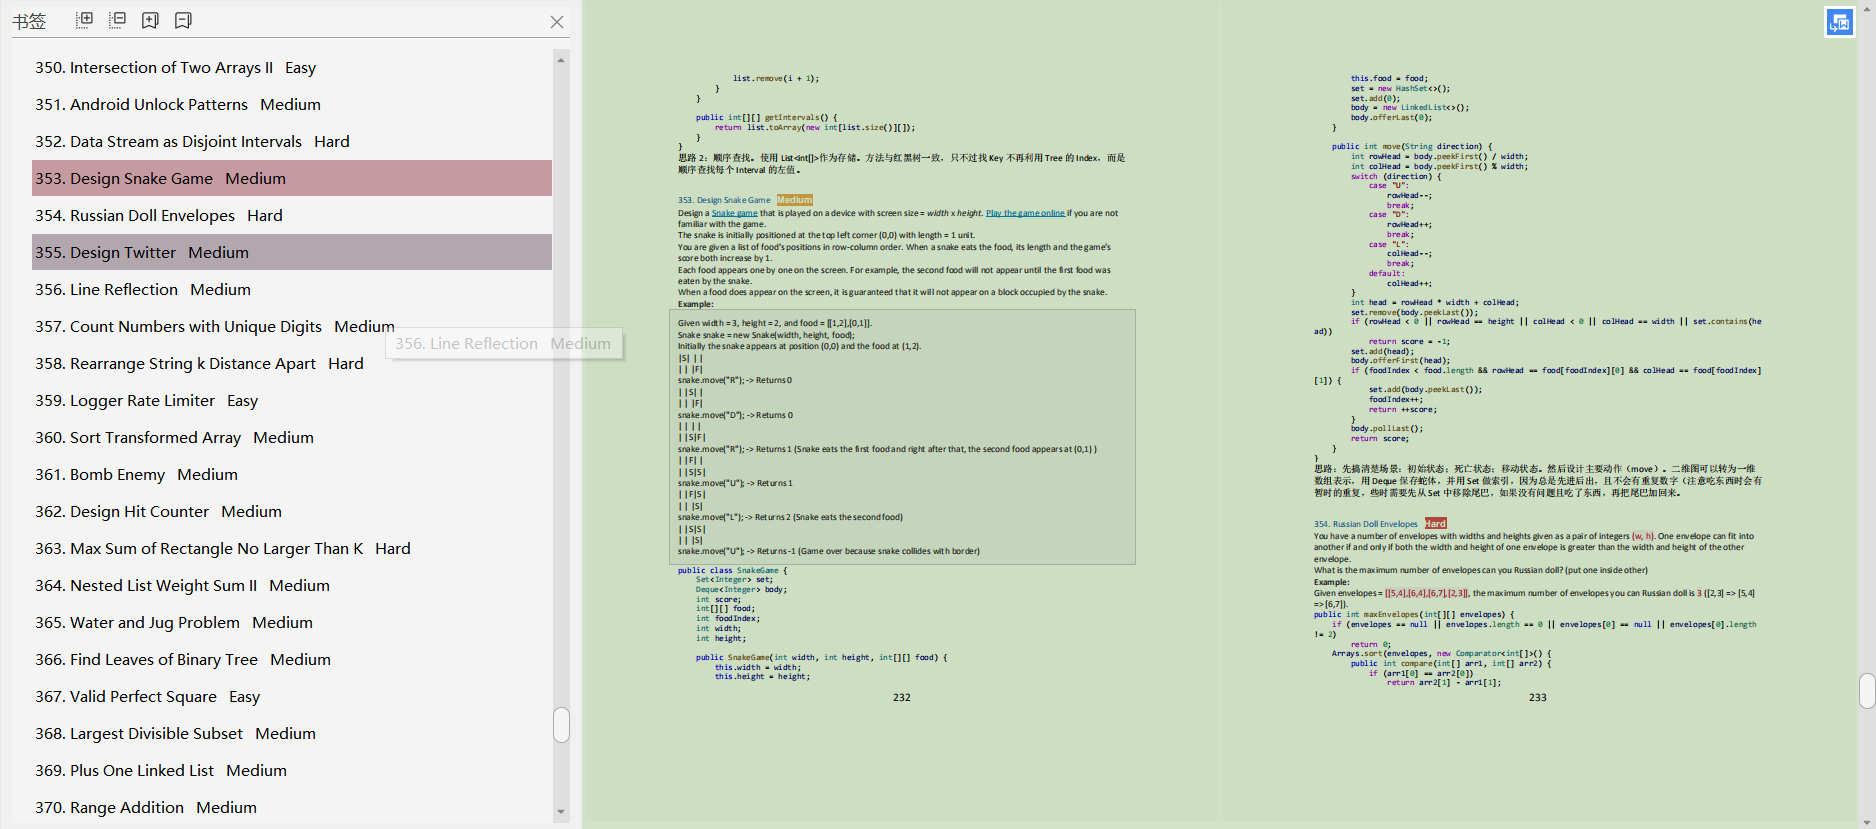
Task: Go to bookmark 350. Intersection of Two Arrays II
Action: click(x=292, y=68)
